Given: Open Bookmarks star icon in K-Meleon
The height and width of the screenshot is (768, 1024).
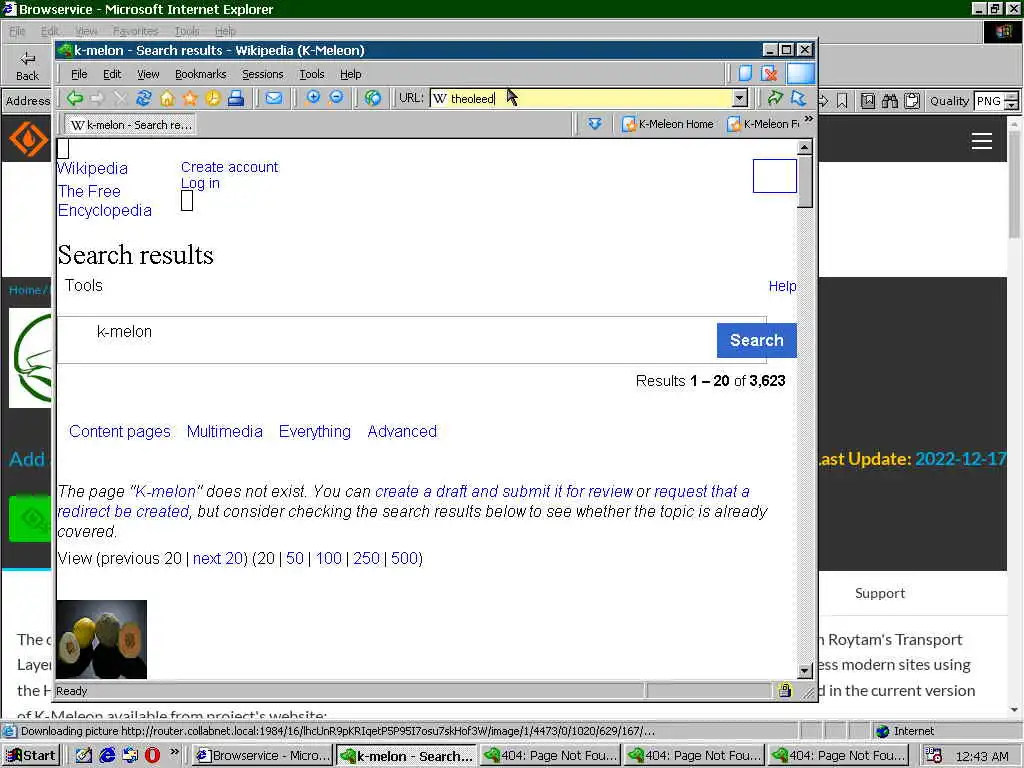Looking at the screenshot, I should (x=190, y=99).
